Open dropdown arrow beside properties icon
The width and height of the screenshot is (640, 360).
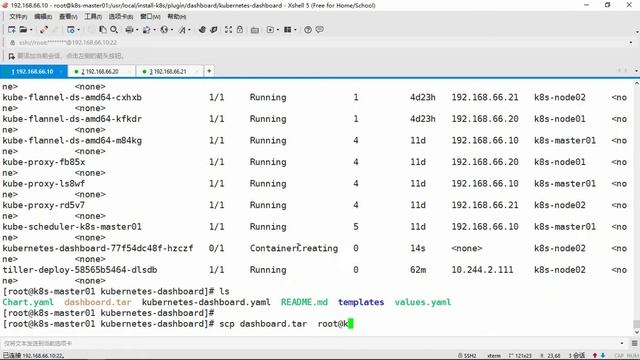[x=78, y=30]
